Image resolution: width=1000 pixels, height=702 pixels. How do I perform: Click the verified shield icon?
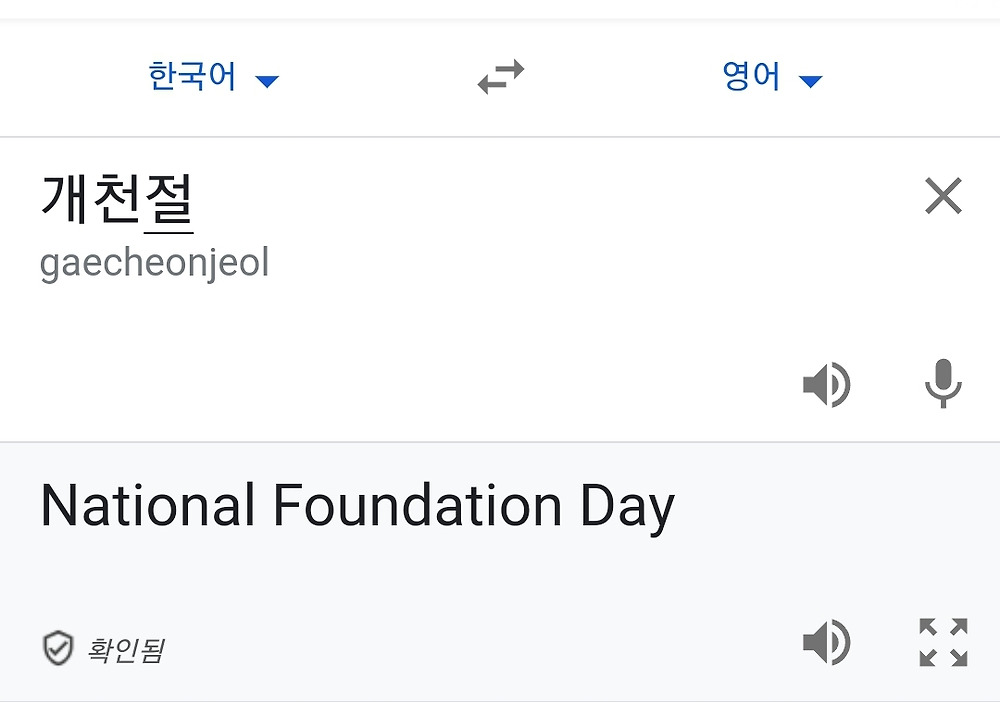click(57, 649)
